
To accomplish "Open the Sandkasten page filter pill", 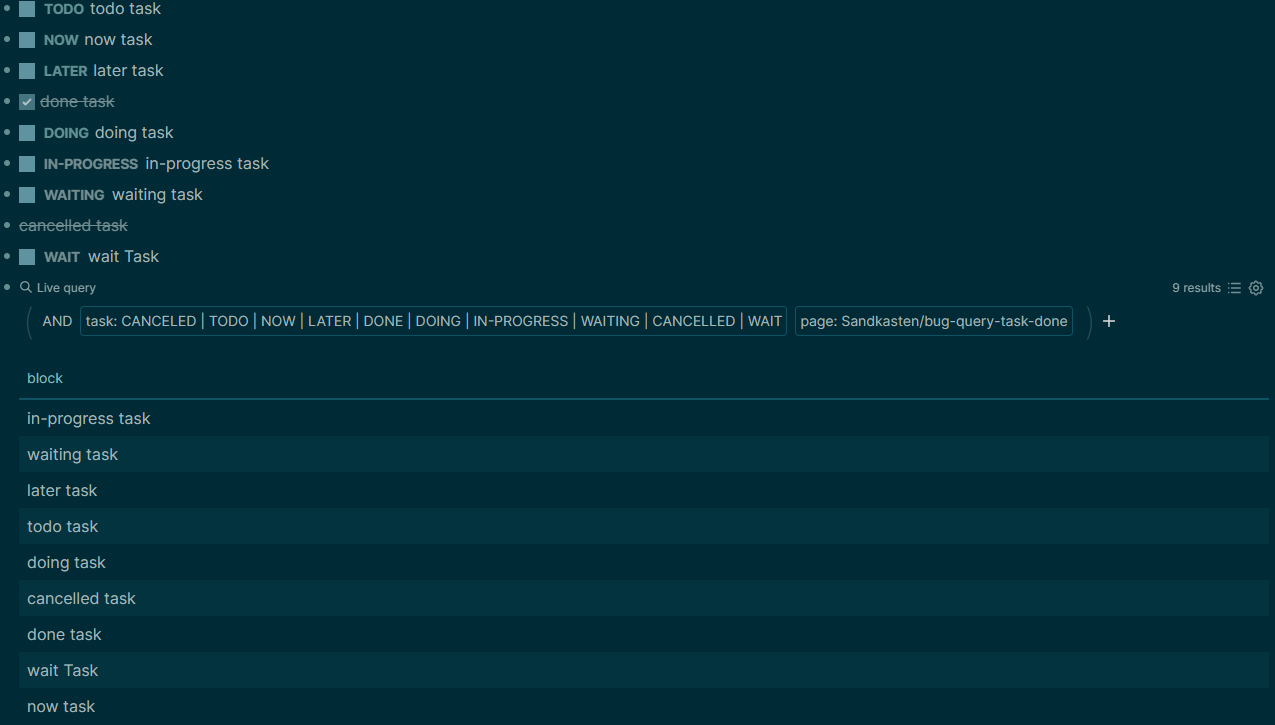I will (x=933, y=321).
